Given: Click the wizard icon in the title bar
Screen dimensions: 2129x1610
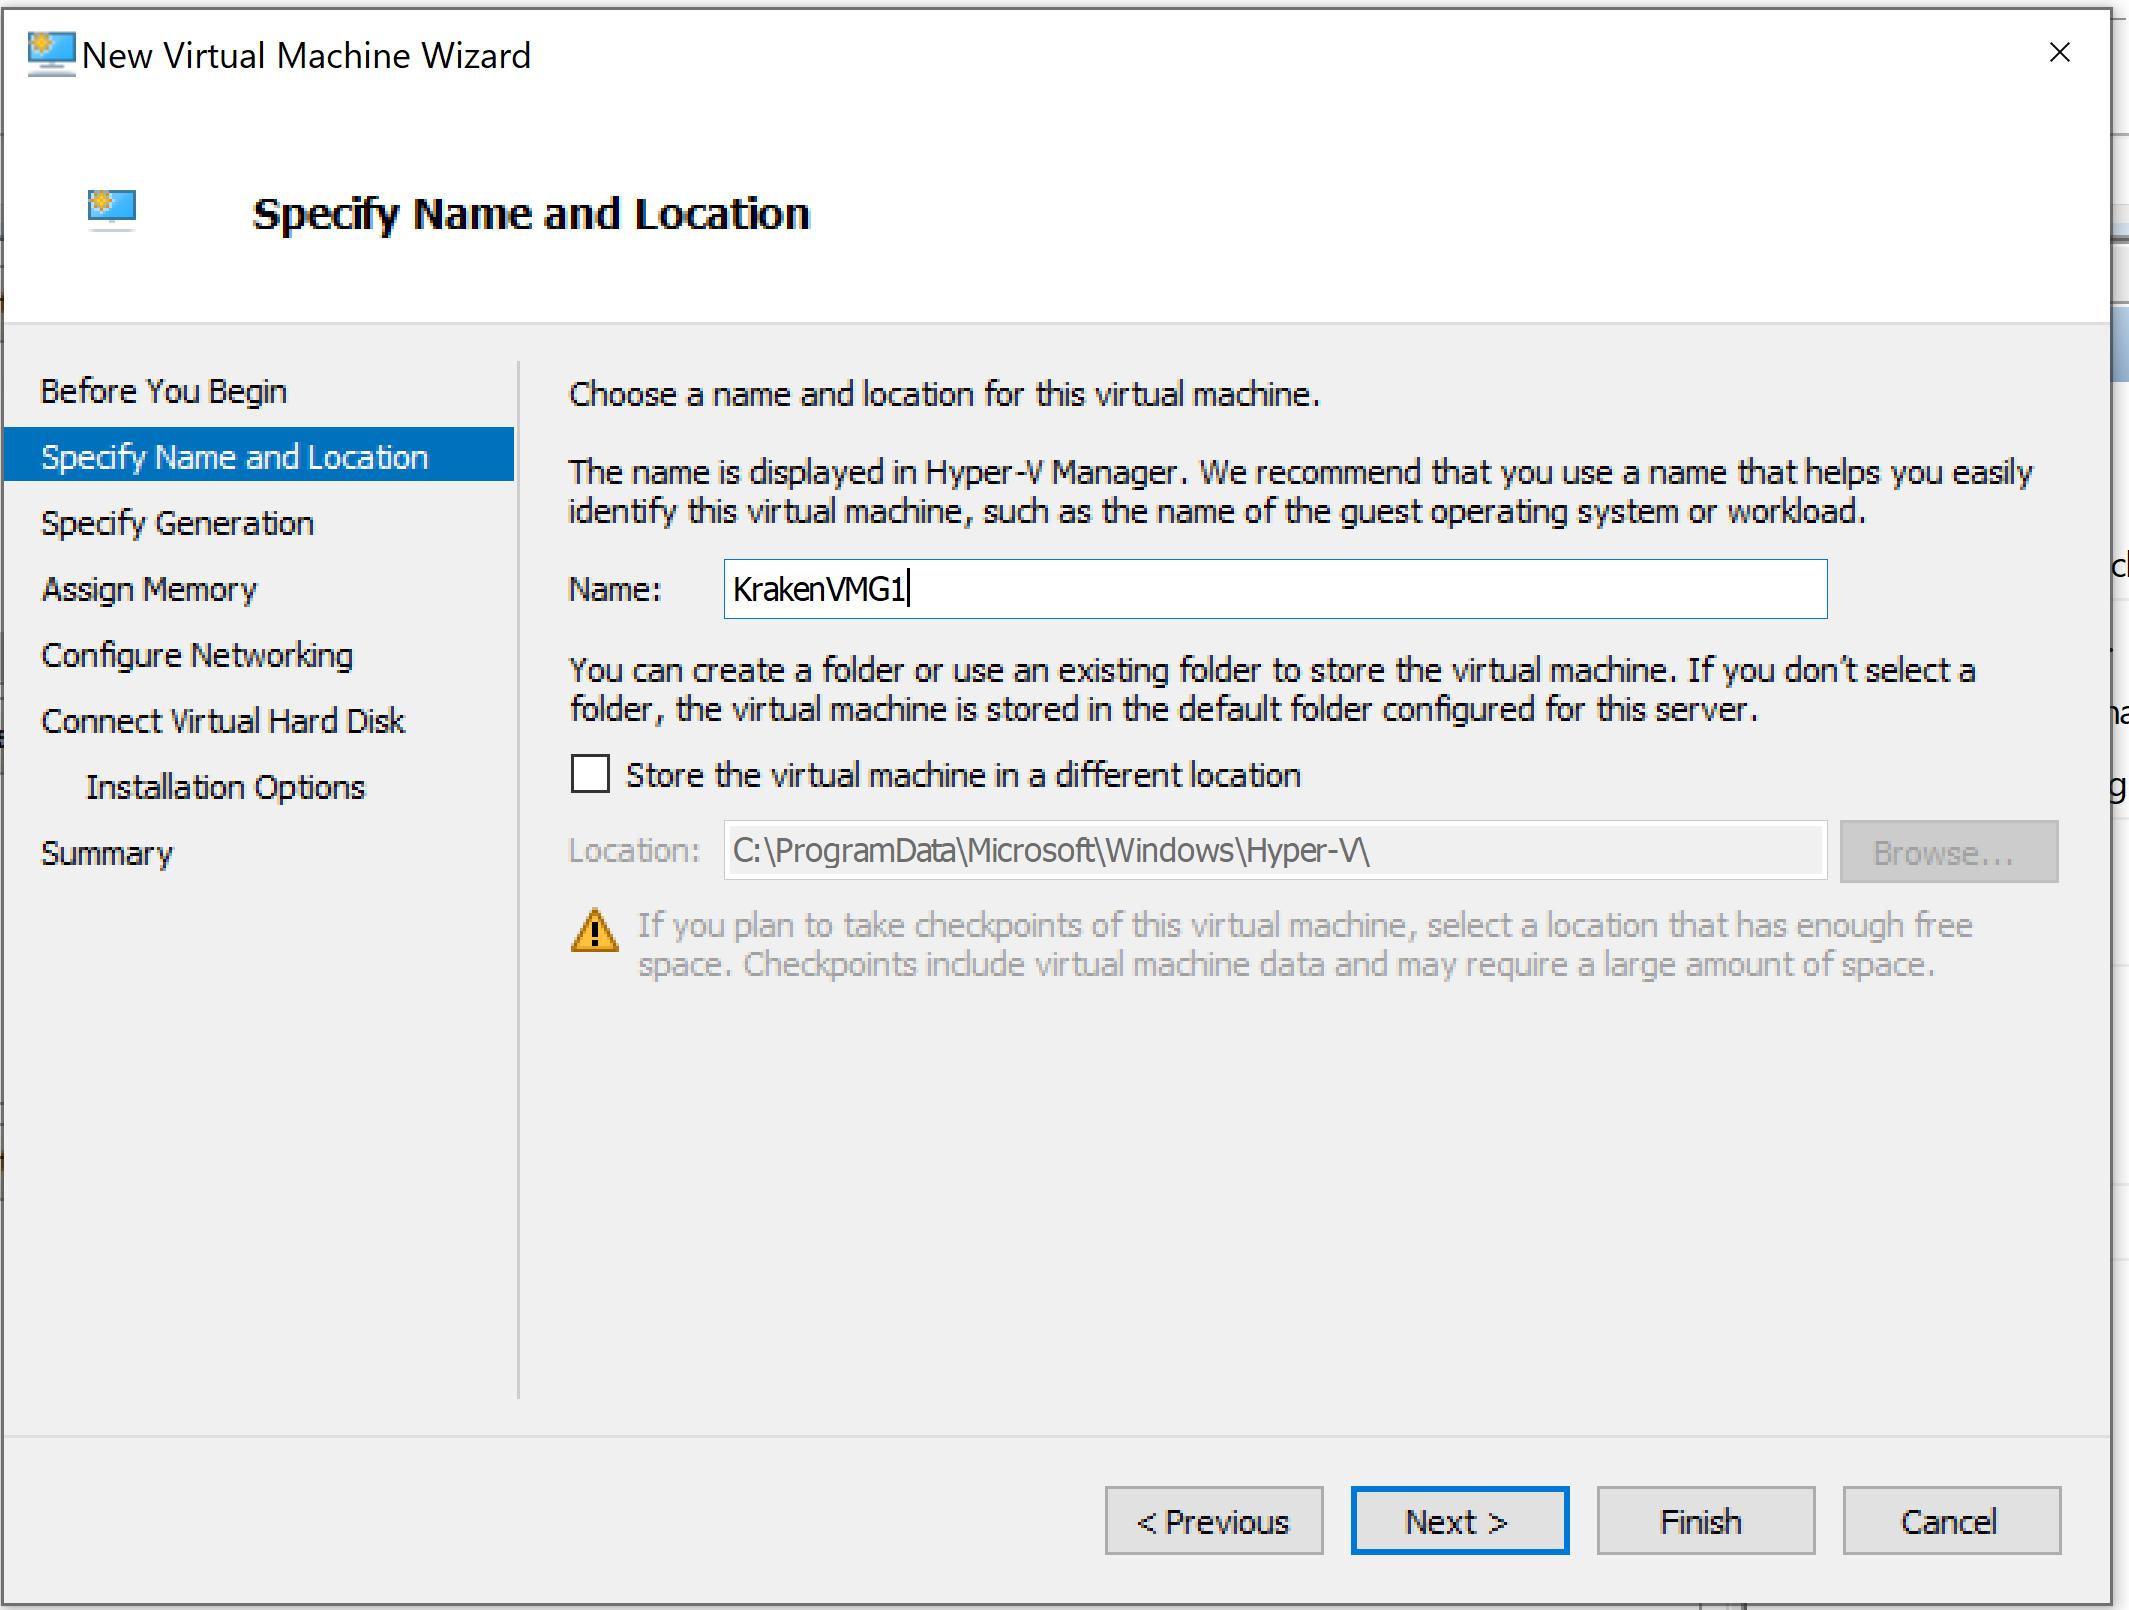Looking at the screenshot, I should point(50,54).
